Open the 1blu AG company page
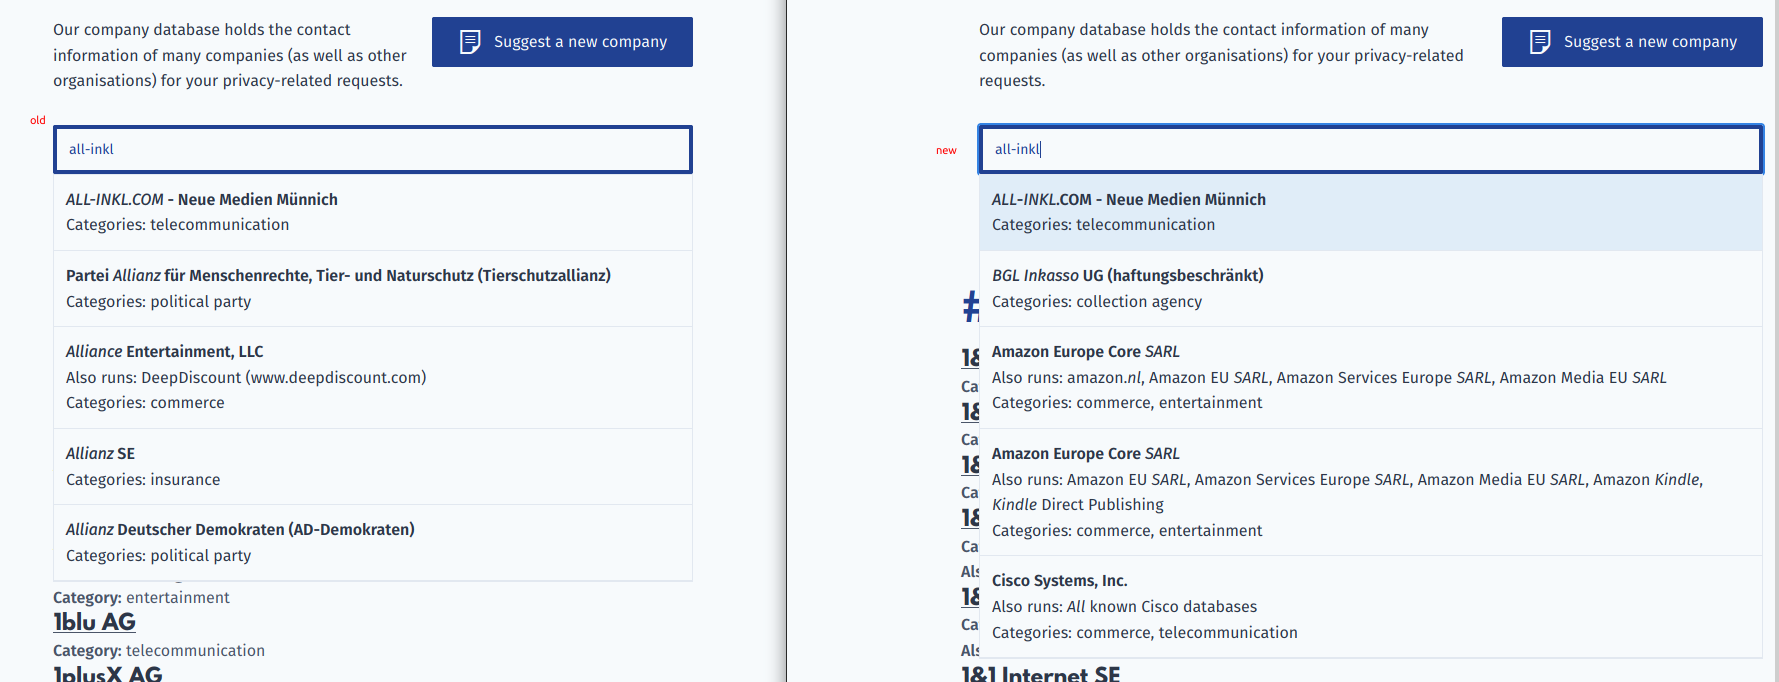 (x=94, y=622)
